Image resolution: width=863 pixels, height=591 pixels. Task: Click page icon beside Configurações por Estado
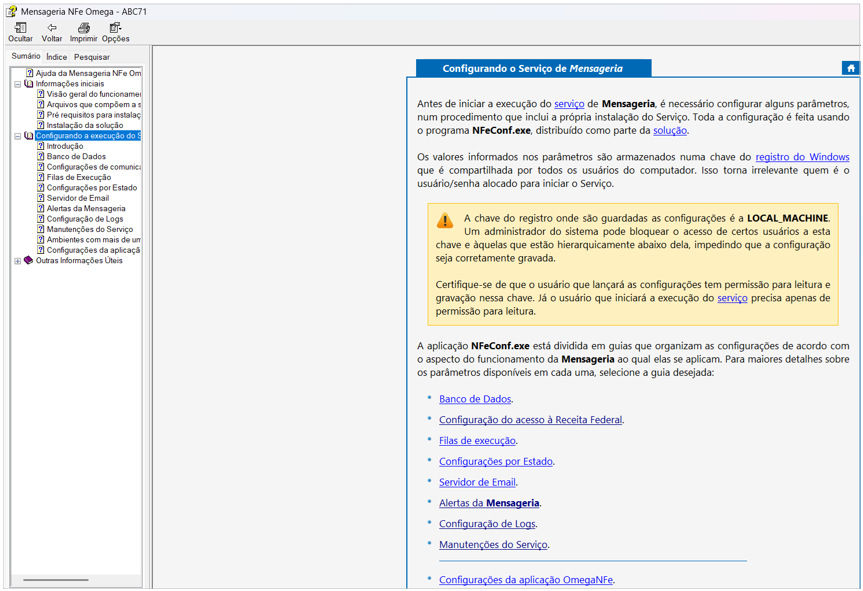(41, 188)
